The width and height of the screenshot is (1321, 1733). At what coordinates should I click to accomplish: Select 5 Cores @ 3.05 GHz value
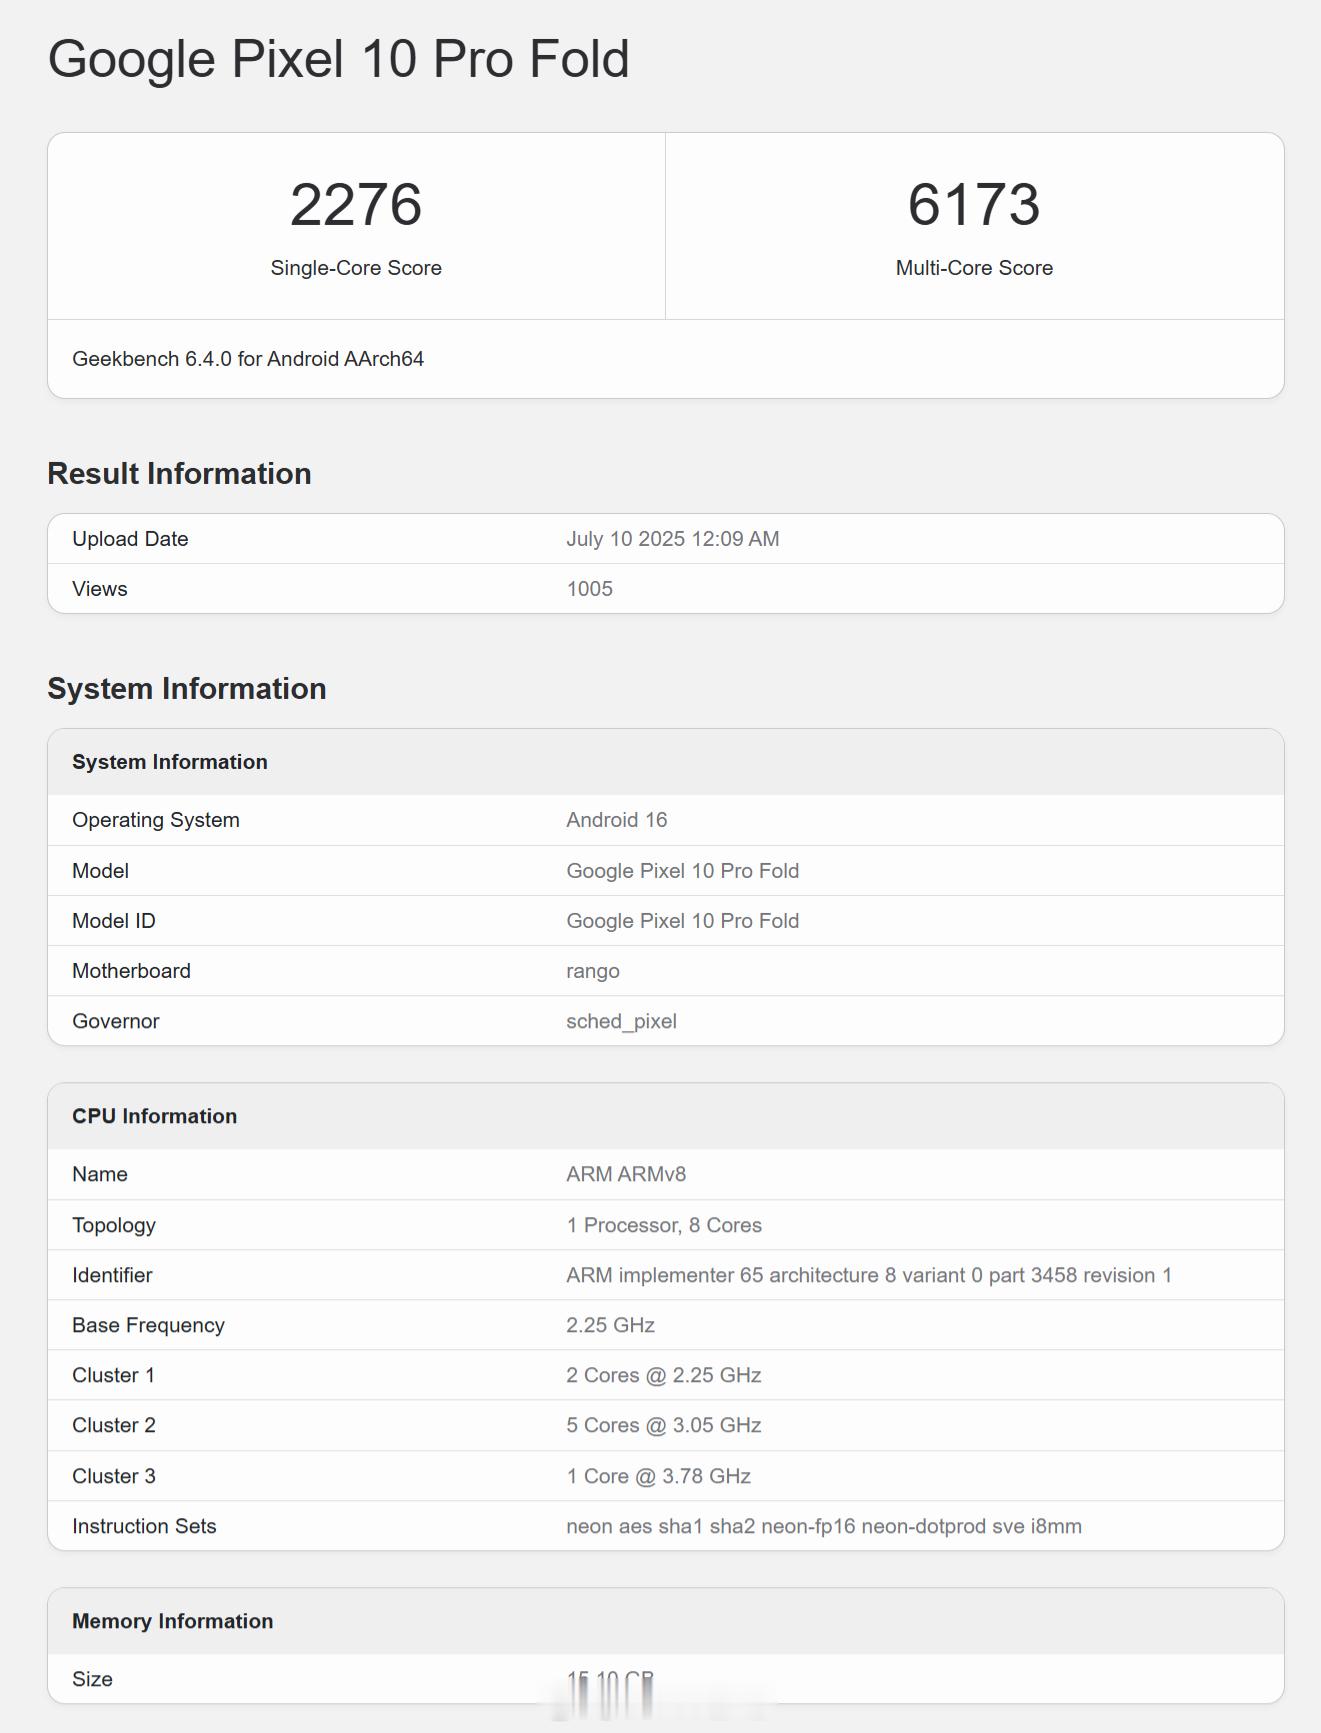point(664,1425)
